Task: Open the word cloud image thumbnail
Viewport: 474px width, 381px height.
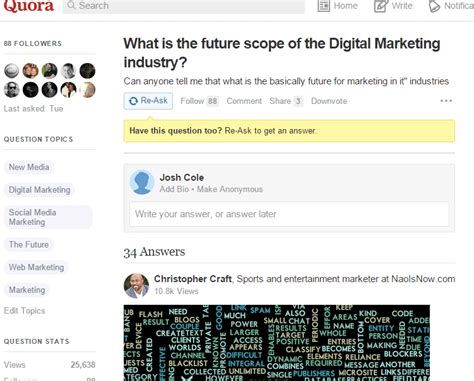Action: coord(277,343)
